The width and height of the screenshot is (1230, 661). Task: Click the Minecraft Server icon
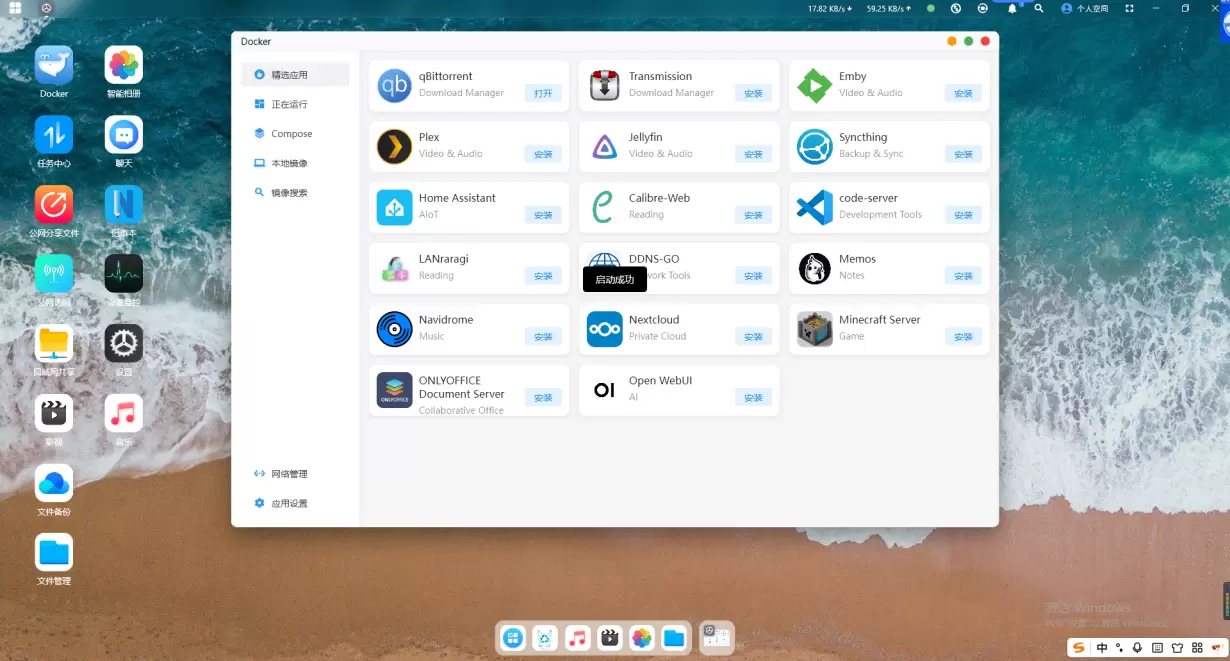pyautogui.click(x=814, y=329)
